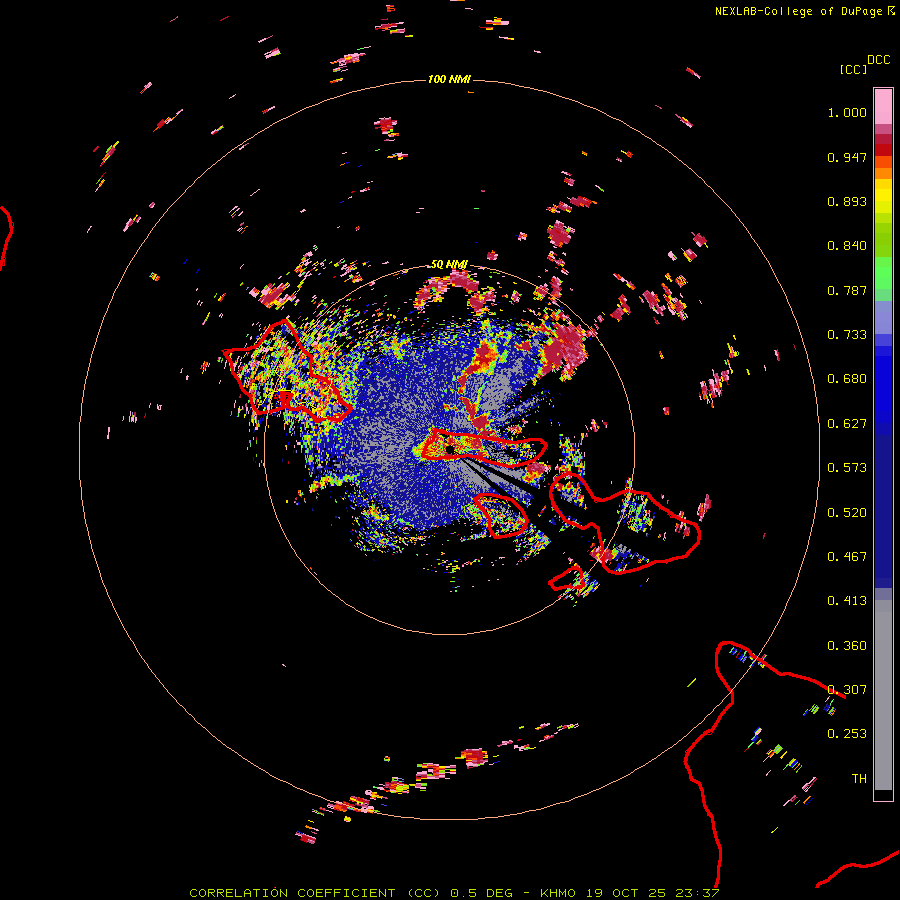The width and height of the screenshot is (900, 900).
Task: Click the 100 NMI range ring label
Action: point(449,79)
